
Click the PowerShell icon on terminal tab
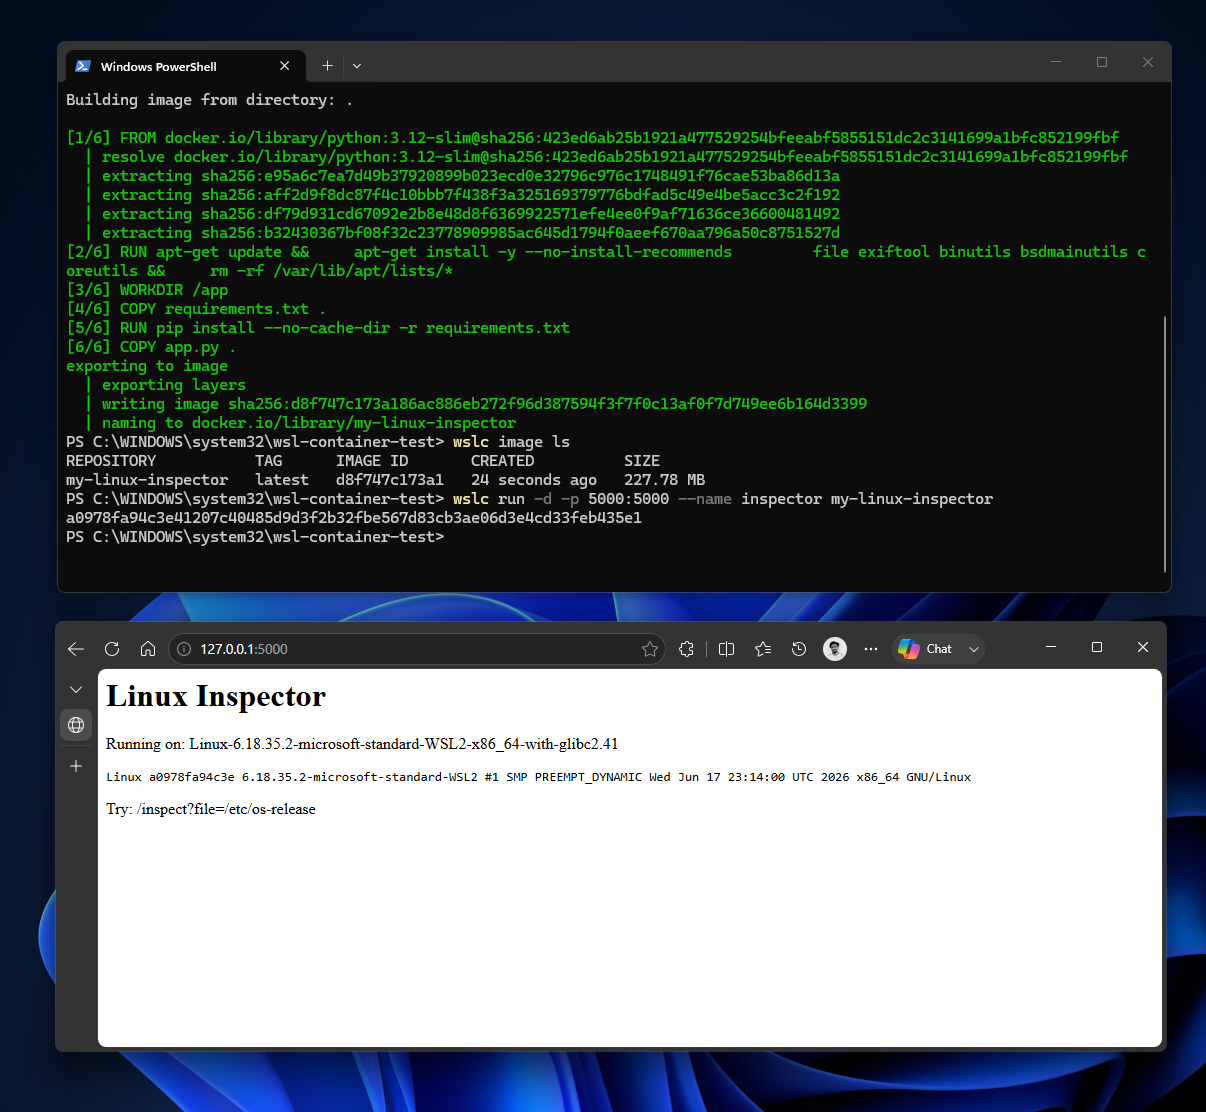pyautogui.click(x=84, y=66)
